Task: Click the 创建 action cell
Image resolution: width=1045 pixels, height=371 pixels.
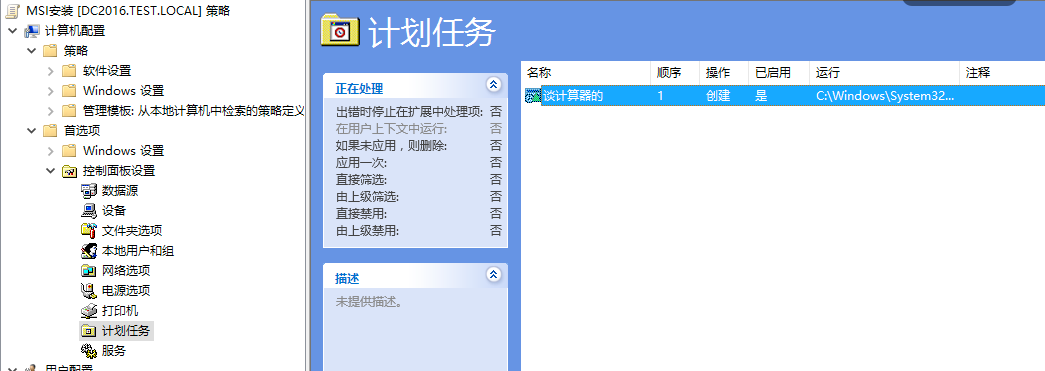Action: pos(718,96)
